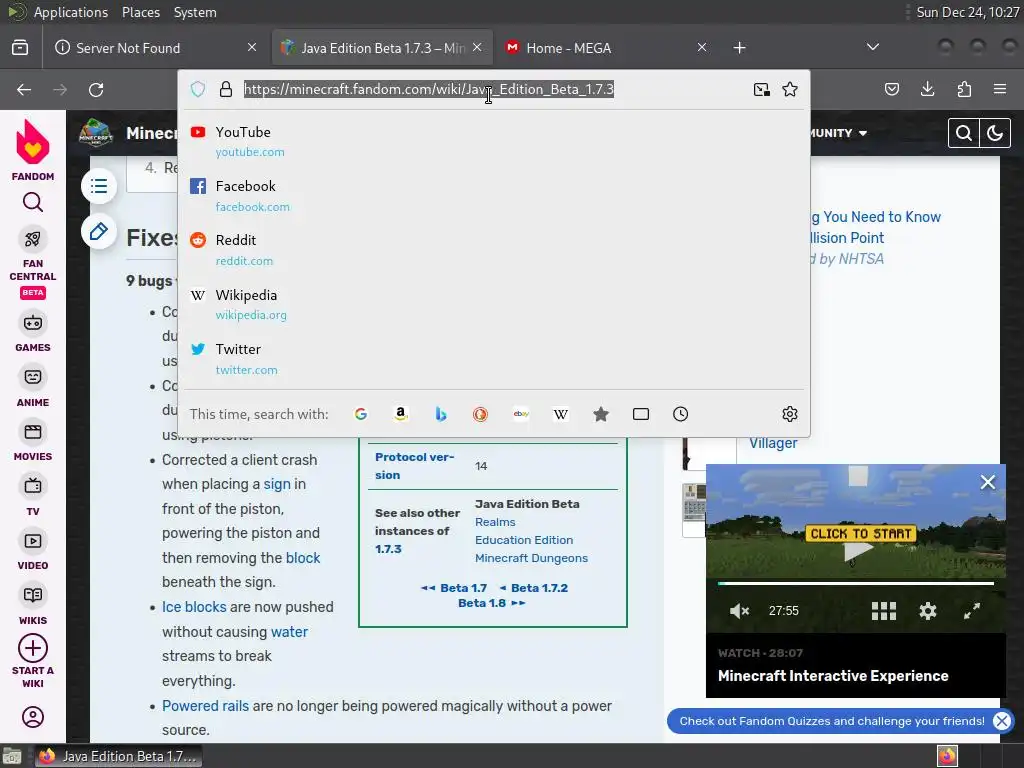Click the edit pencil button
Viewport: 1024px width, 768px height.
pos(99,231)
